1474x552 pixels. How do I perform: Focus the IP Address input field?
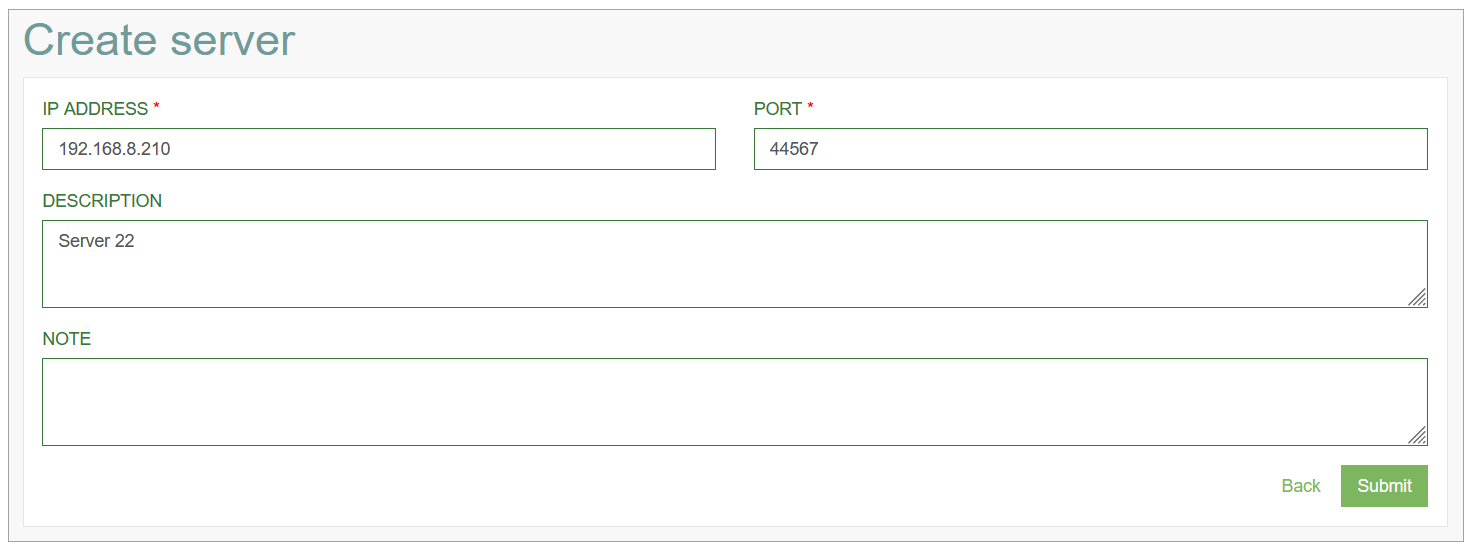pos(379,149)
